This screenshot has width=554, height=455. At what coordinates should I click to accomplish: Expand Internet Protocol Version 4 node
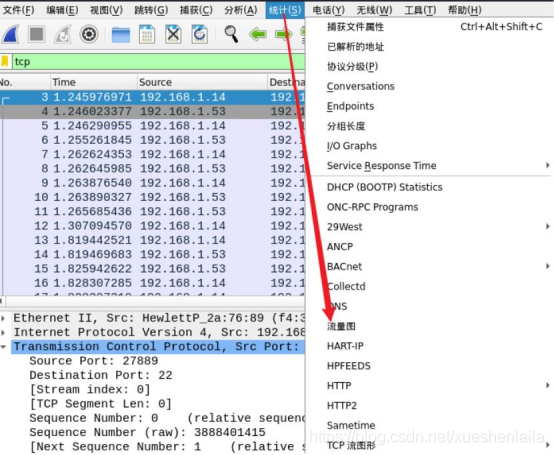[3, 332]
